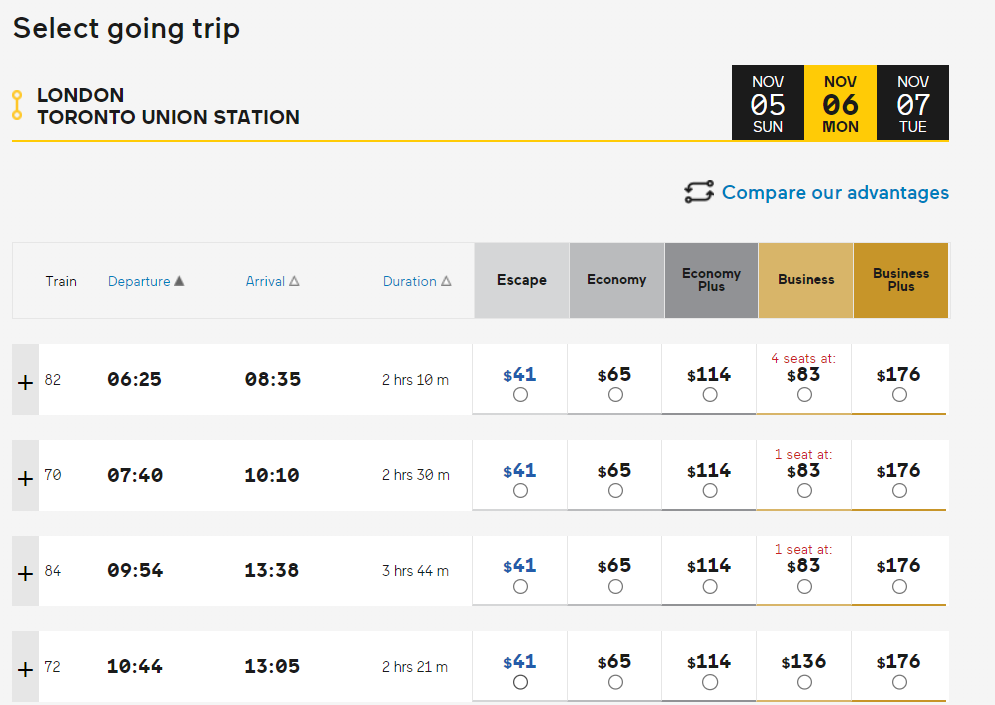Click the compare arrows icon
Viewport: 995px width, 705px height.
tap(699, 192)
